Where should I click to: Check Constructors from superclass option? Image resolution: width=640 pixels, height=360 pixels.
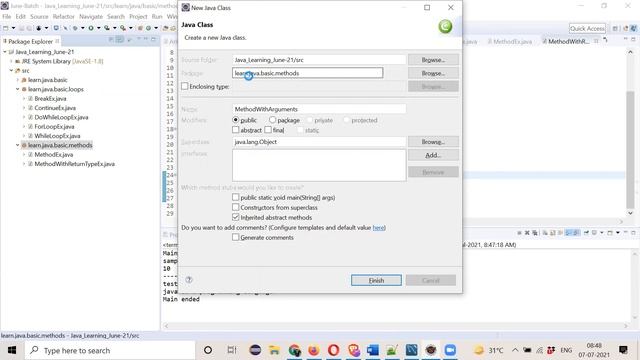[x=236, y=207]
